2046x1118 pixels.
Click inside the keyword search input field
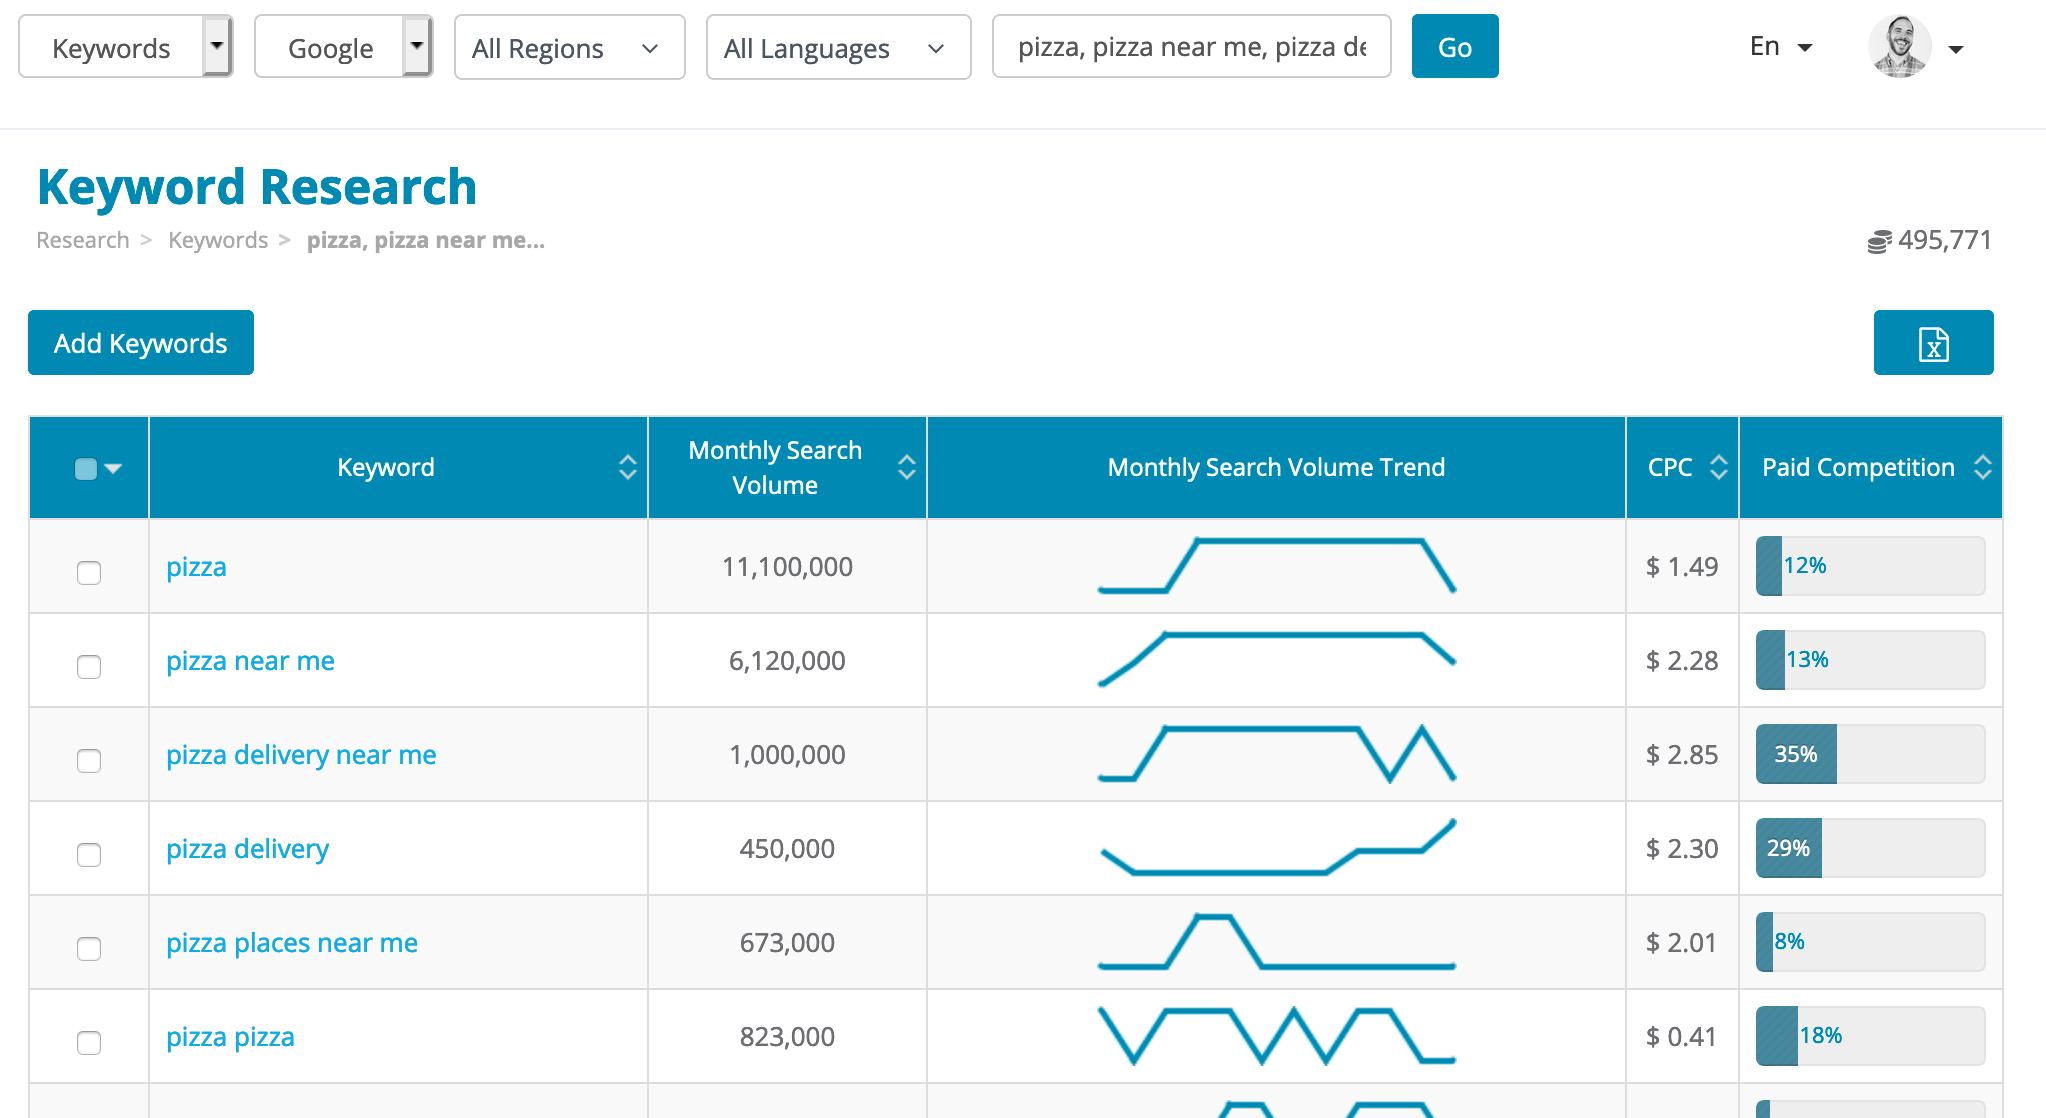coord(1190,46)
